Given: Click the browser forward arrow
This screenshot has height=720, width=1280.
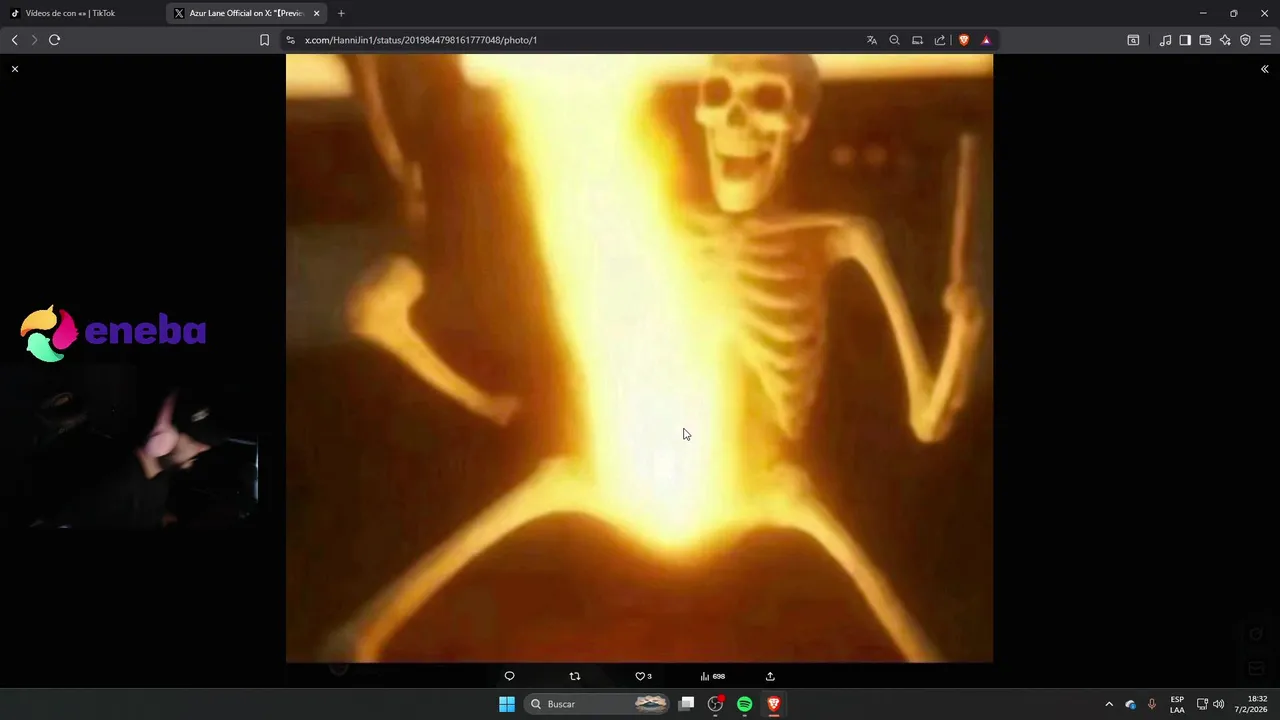Looking at the screenshot, I should [x=34, y=40].
